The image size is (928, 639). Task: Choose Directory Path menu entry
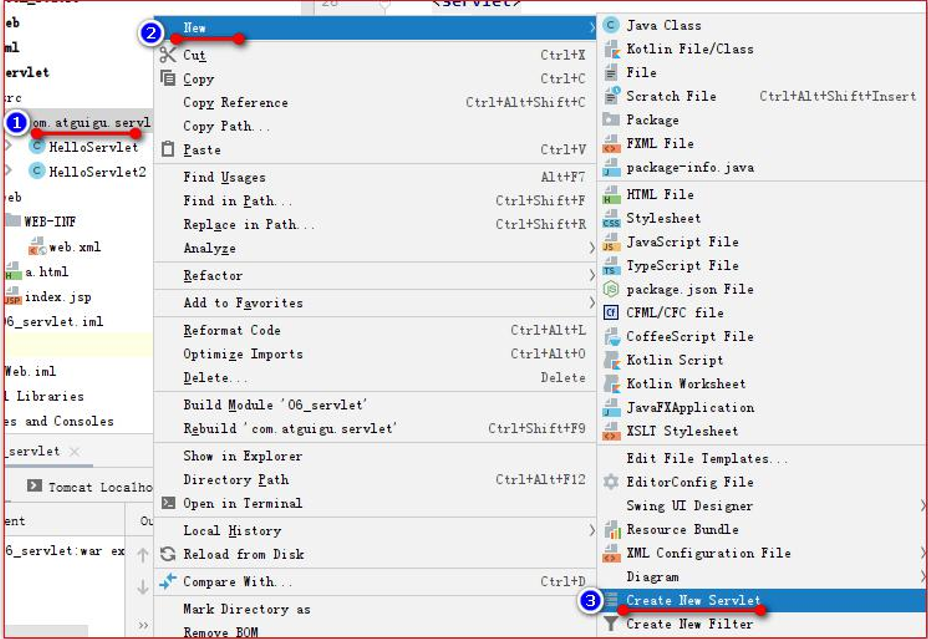click(x=375, y=479)
